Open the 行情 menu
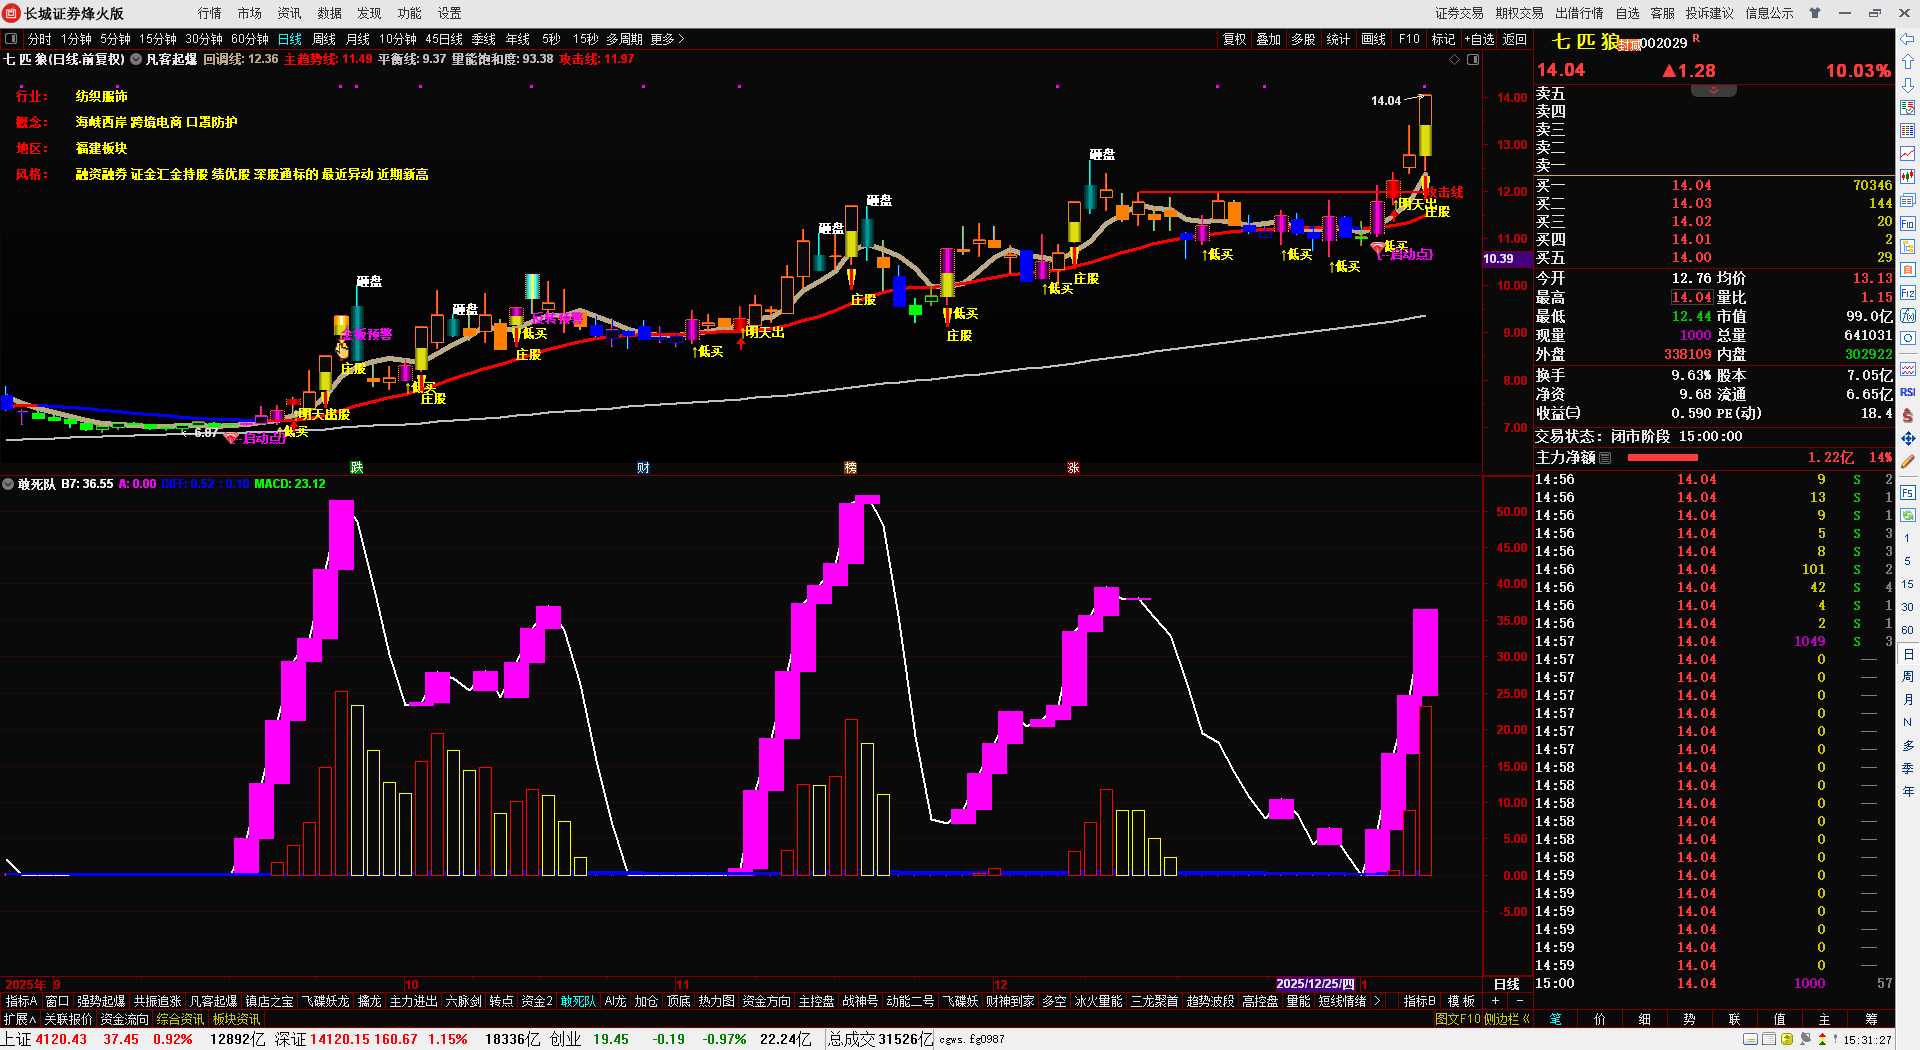This screenshot has height=1050, width=1920. coord(210,13)
